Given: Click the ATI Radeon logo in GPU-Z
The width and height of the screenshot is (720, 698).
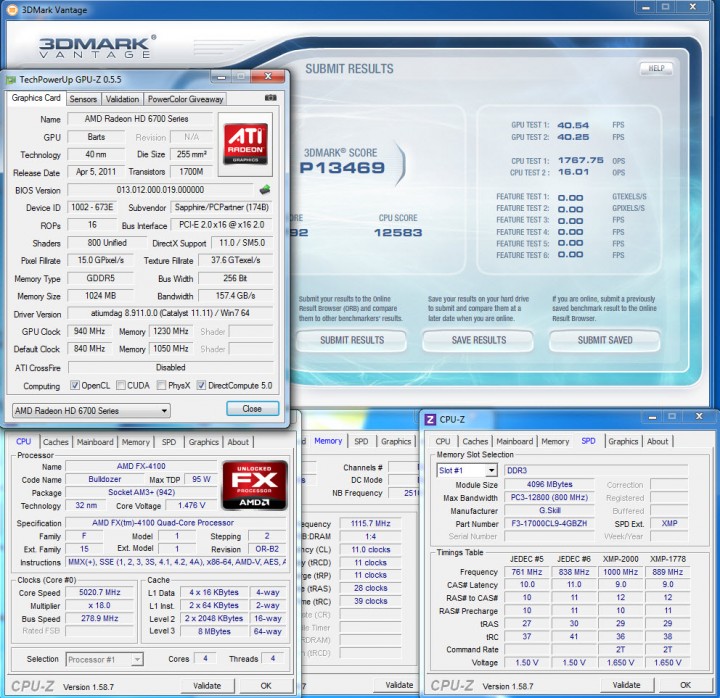Looking at the screenshot, I should [x=246, y=144].
